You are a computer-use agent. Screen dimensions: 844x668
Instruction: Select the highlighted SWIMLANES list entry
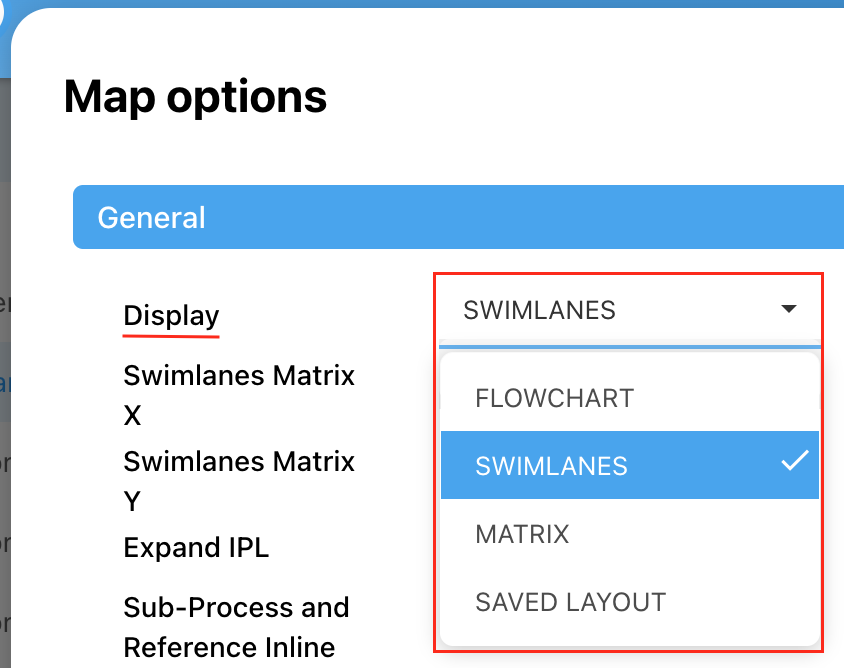click(551, 466)
